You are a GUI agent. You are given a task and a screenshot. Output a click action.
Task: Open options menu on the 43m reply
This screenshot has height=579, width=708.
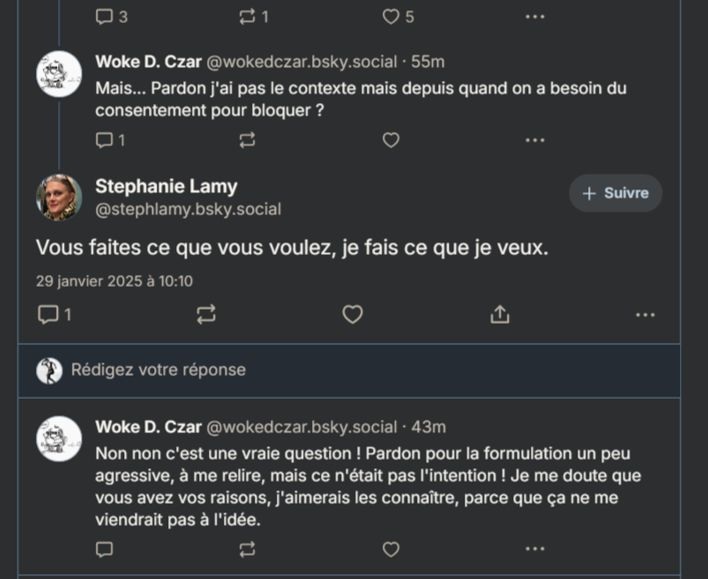(535, 548)
